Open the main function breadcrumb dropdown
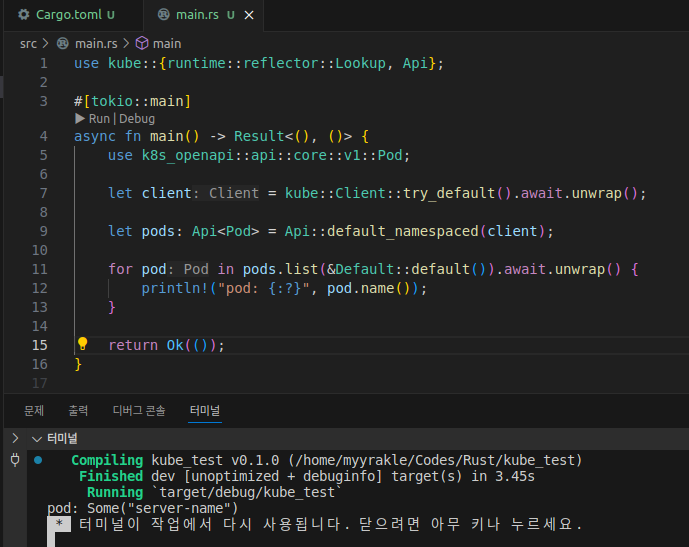689x547 pixels. [x=167, y=43]
